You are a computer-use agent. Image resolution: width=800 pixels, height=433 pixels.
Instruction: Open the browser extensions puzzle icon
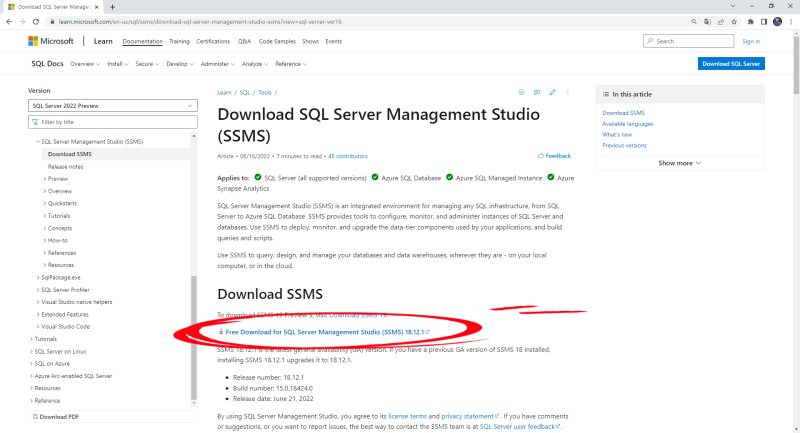pos(751,21)
